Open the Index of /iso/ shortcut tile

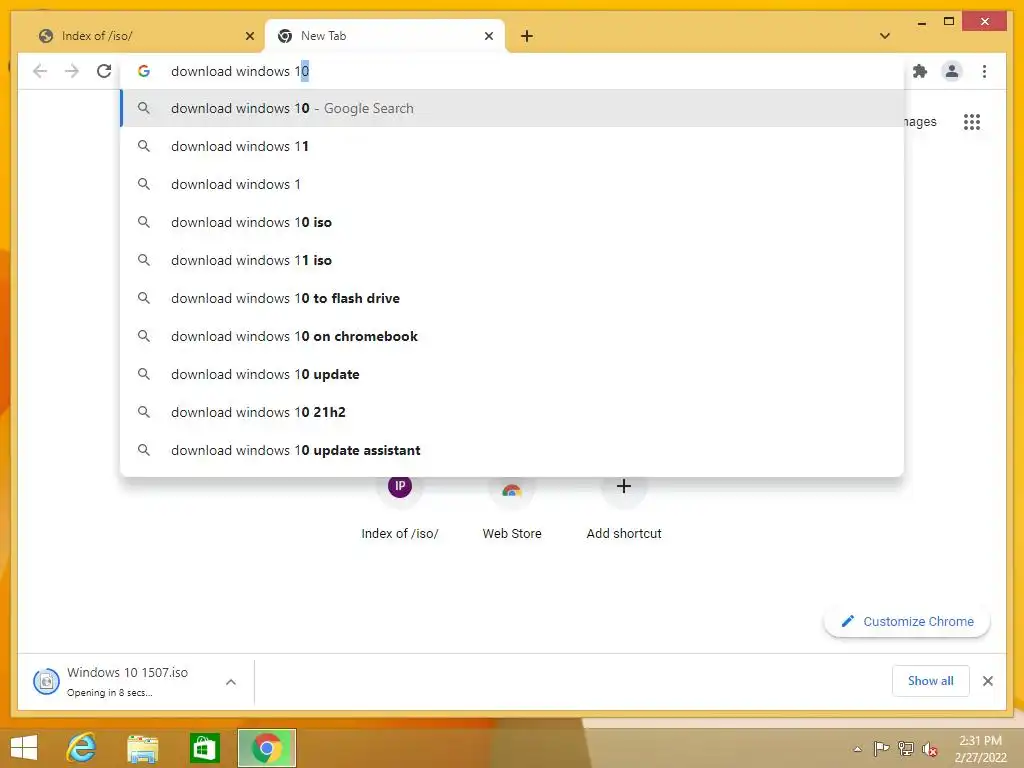[x=400, y=508]
